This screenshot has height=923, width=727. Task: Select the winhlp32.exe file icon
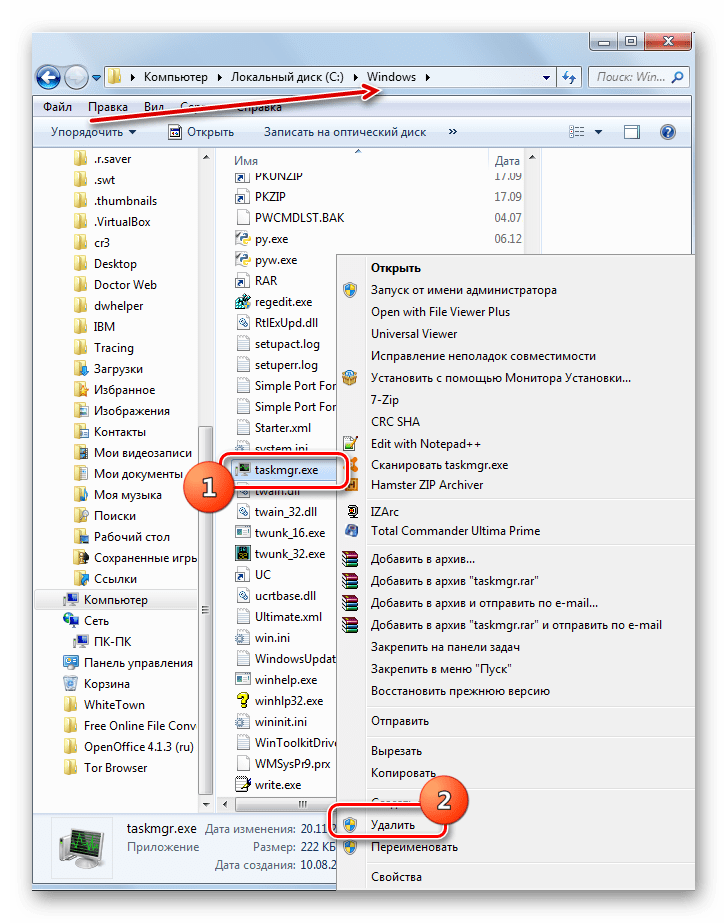click(x=243, y=700)
